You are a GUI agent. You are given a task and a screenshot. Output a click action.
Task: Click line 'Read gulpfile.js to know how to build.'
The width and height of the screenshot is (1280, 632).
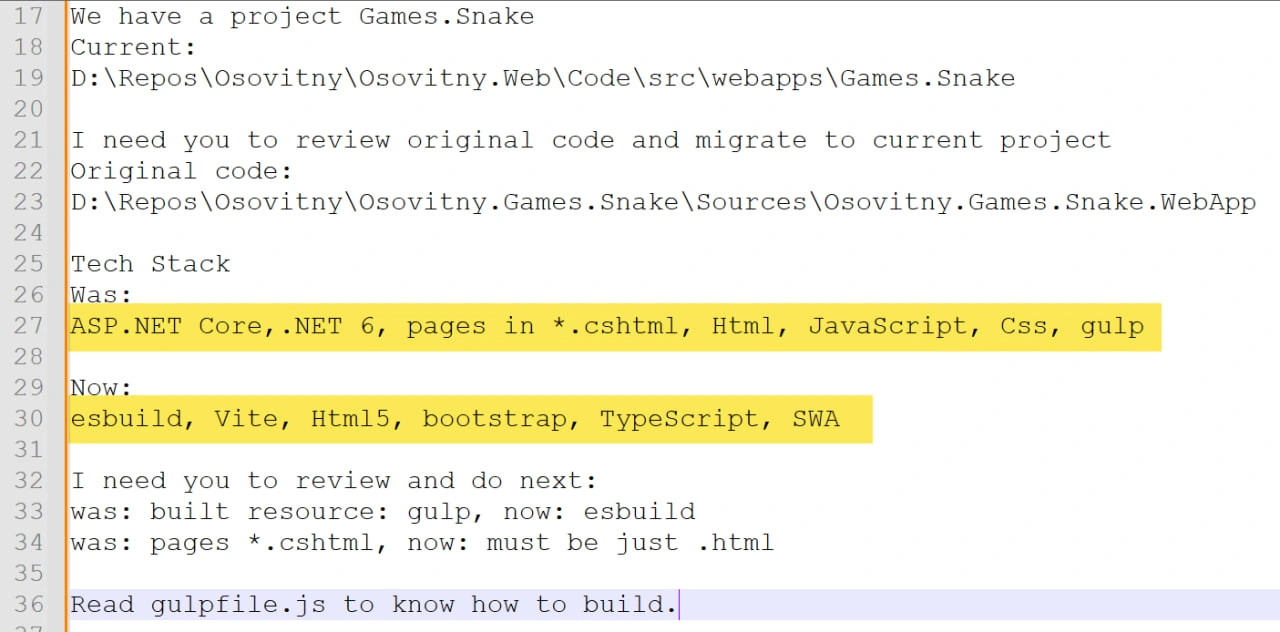[374, 605]
